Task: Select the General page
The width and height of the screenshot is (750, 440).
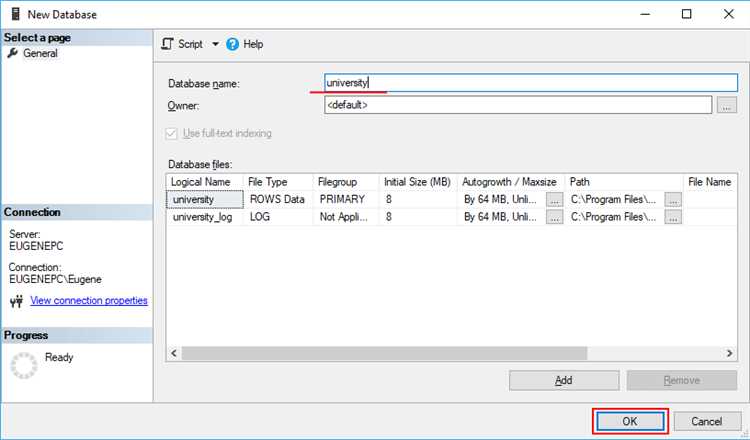Action: click(40, 53)
